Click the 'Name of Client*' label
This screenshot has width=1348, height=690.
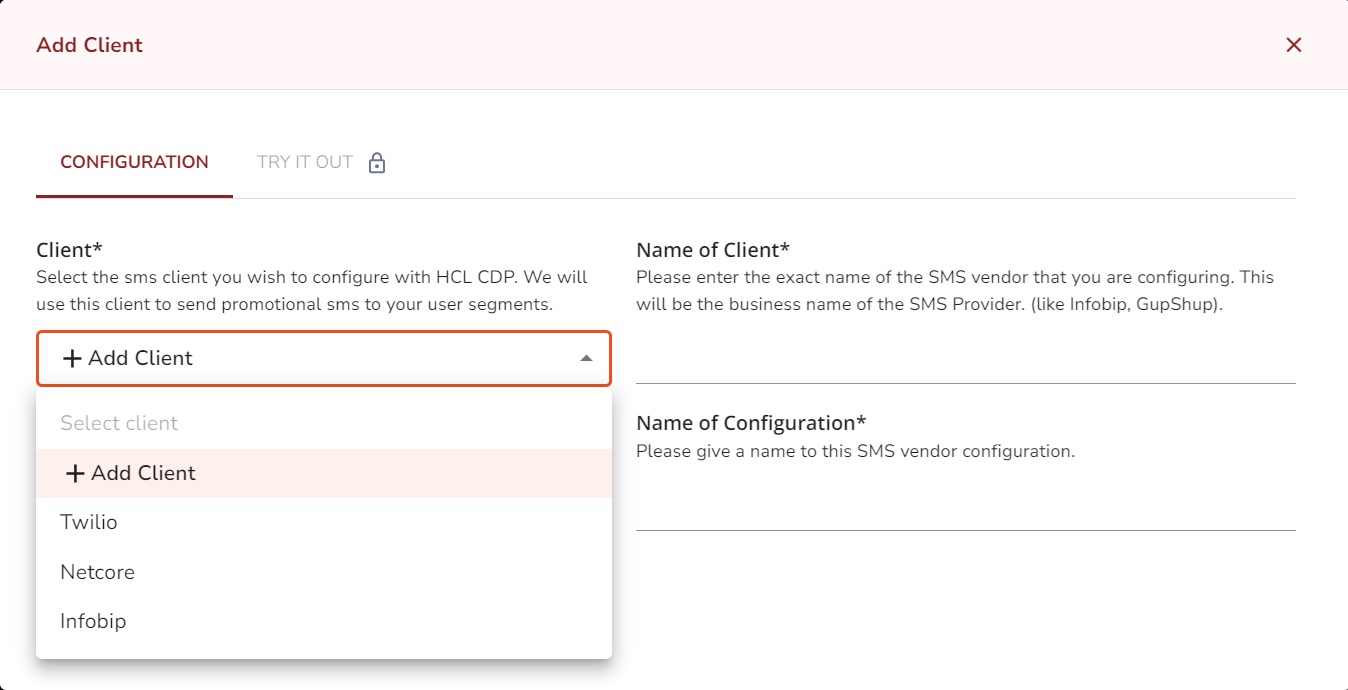click(x=713, y=250)
